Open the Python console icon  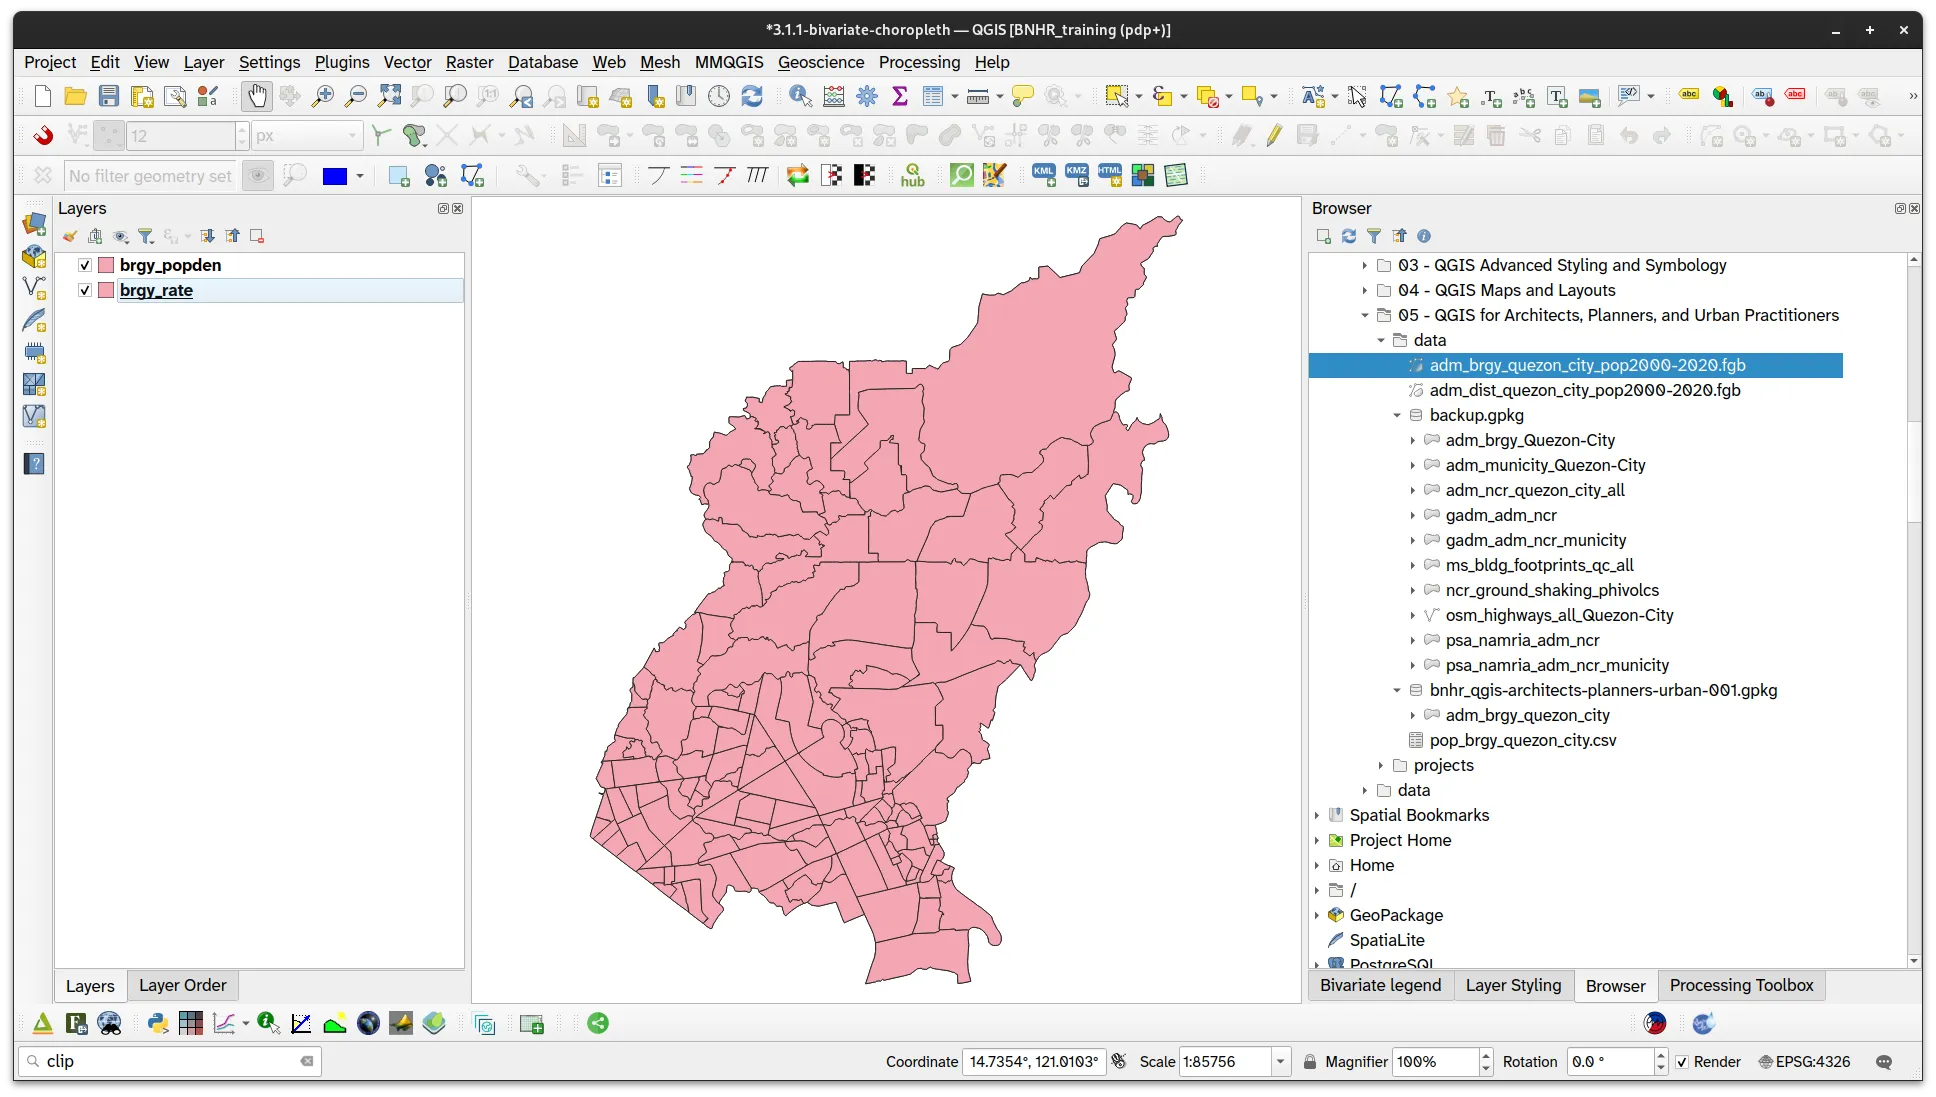157,1023
